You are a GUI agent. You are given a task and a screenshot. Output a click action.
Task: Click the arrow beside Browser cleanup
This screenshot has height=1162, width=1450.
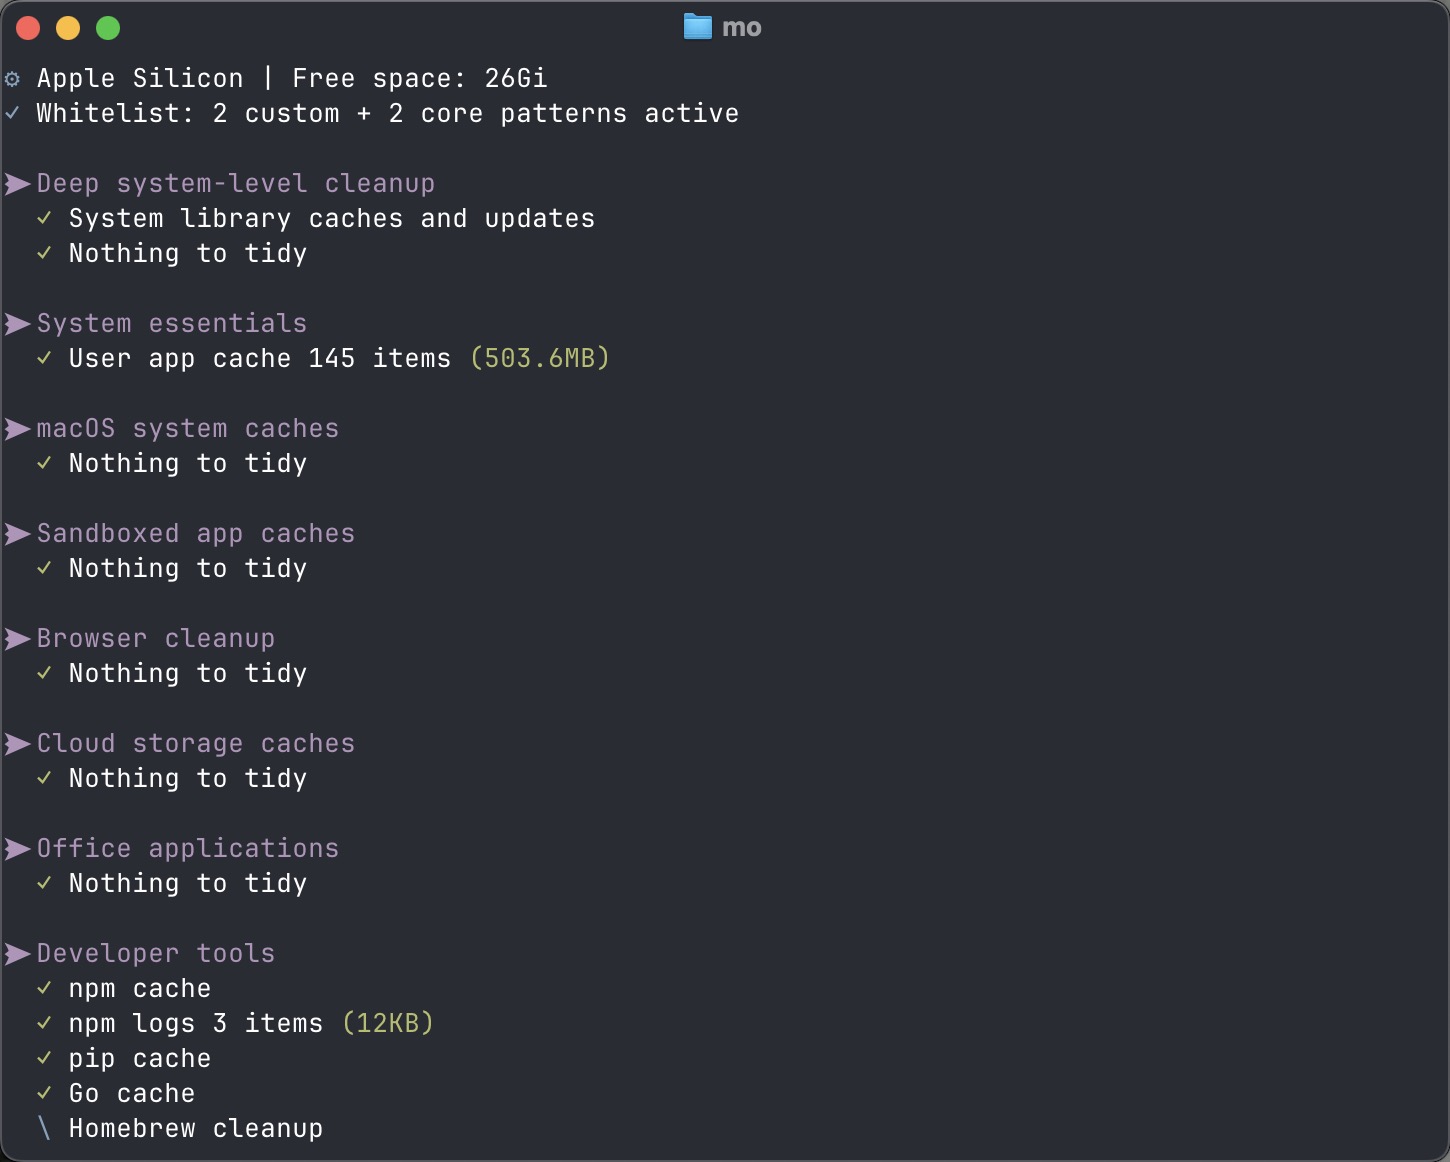[x=17, y=639]
